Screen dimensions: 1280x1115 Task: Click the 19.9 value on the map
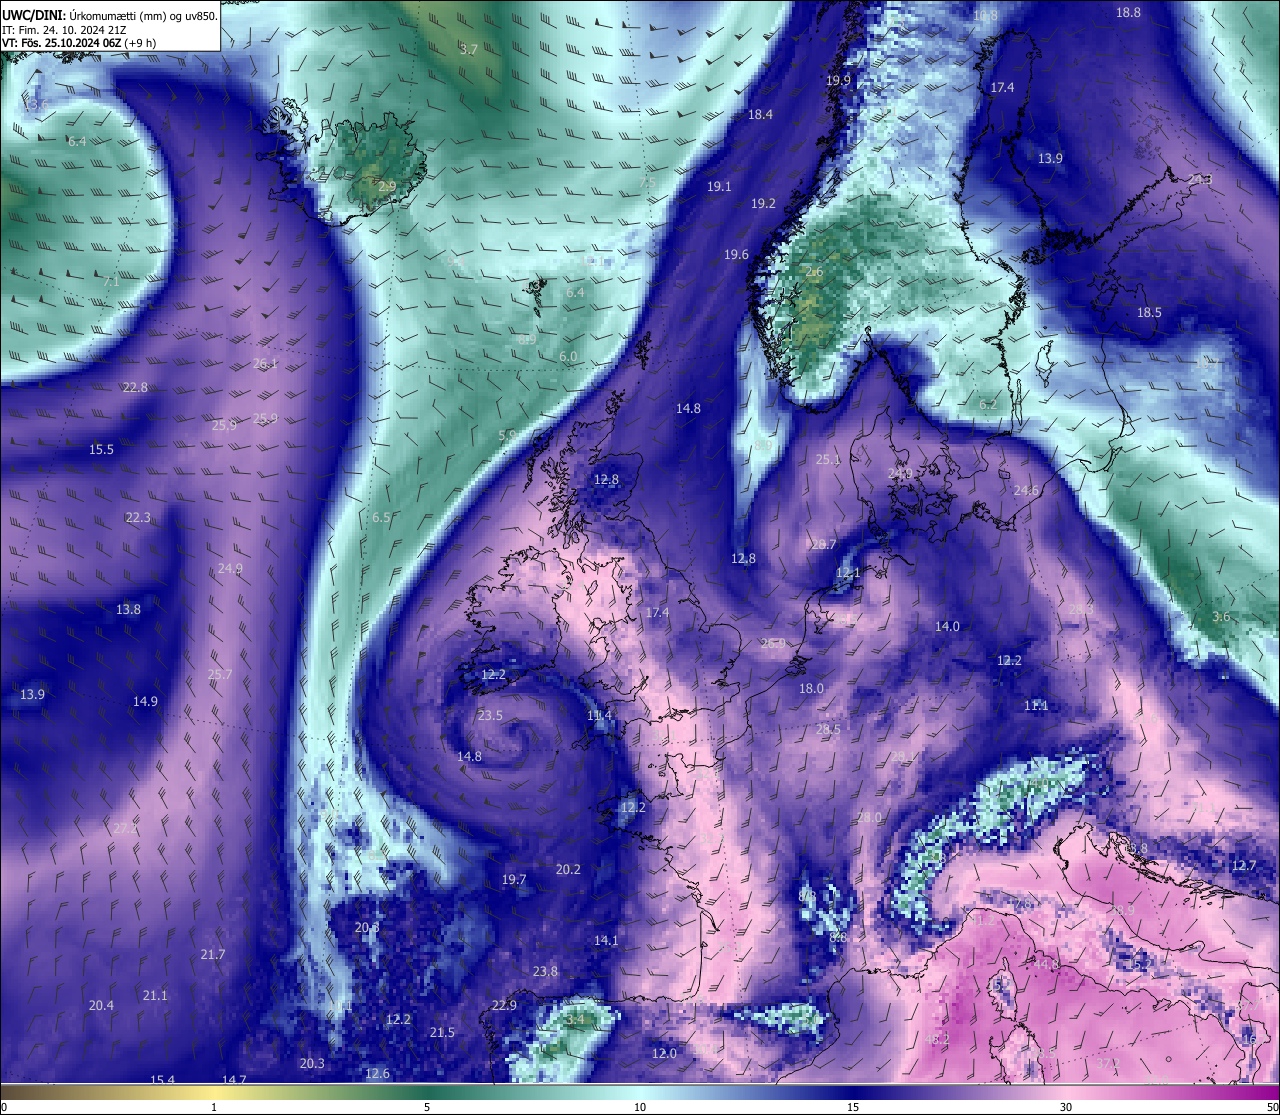coord(838,80)
